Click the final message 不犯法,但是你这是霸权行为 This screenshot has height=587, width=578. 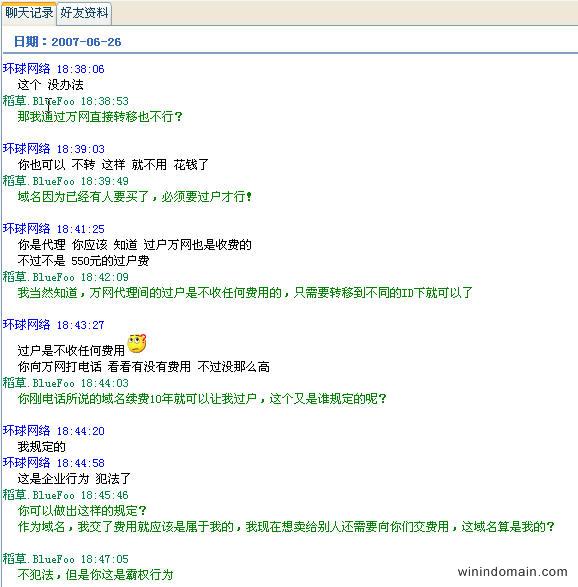coord(95,575)
